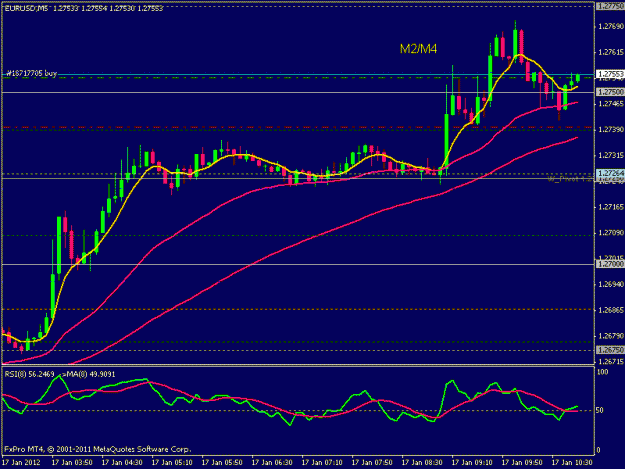Screen dimensions: 625x469
Task: Click the 17 Jan 2012 date label
Action: (22, 463)
